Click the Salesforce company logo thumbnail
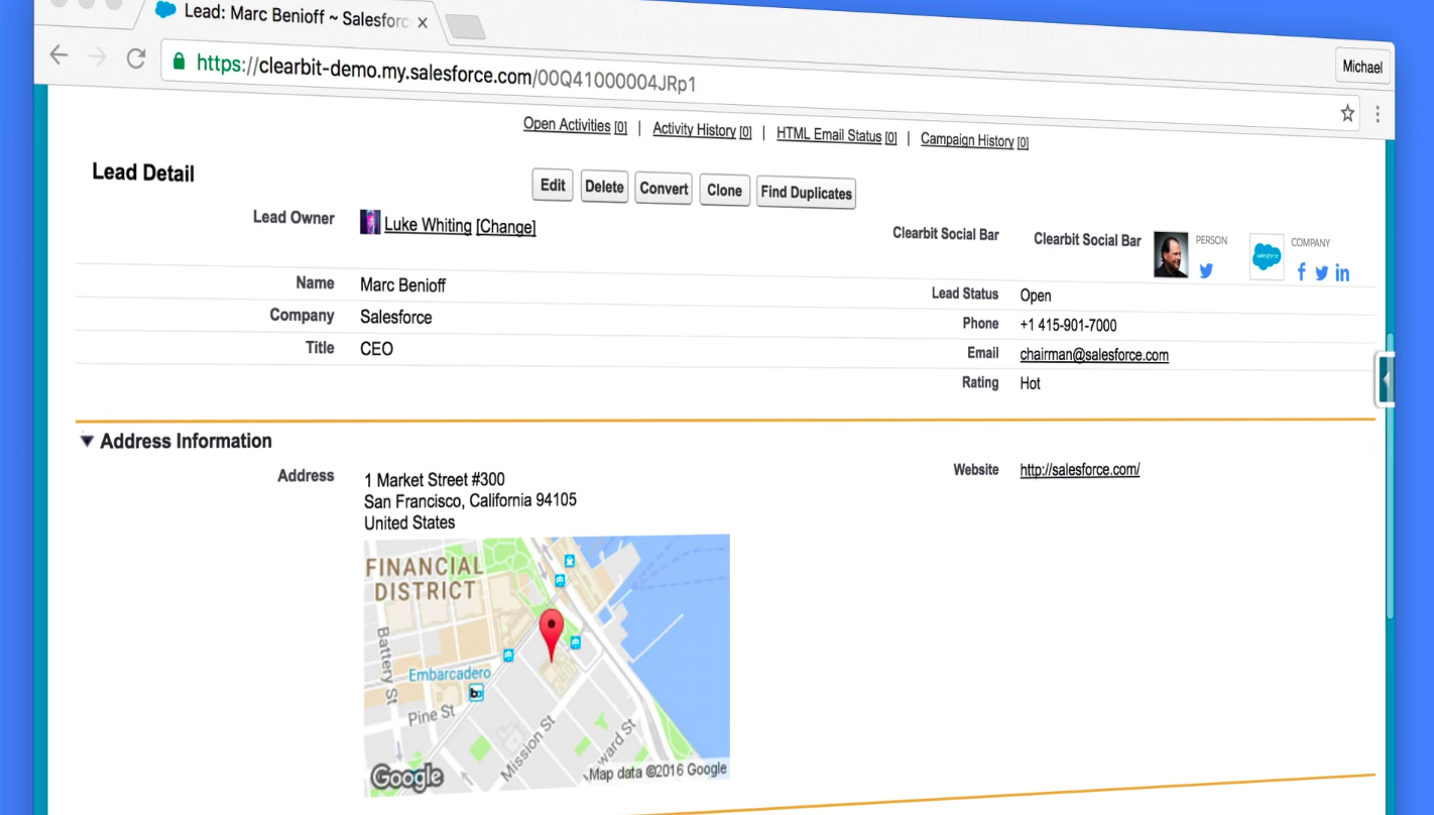Screen dimensions: 1434x815 pyautogui.click(x=1266, y=257)
